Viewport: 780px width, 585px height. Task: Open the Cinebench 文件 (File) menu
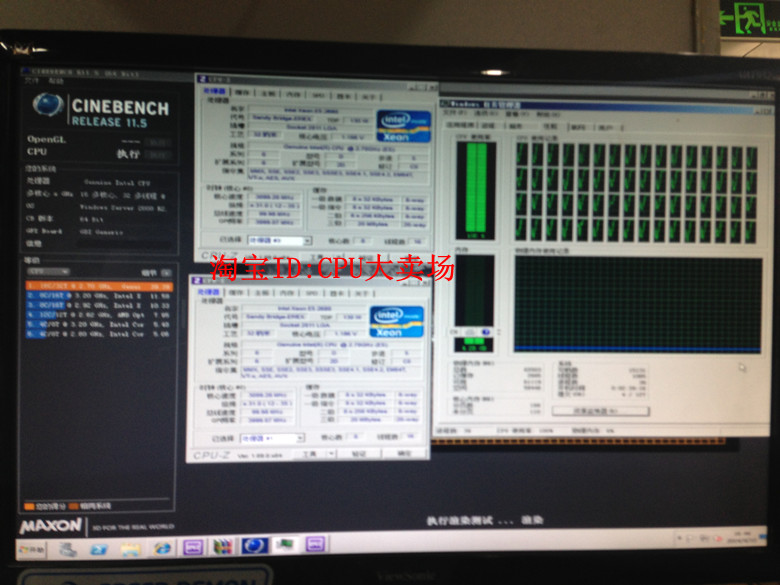click(31, 80)
